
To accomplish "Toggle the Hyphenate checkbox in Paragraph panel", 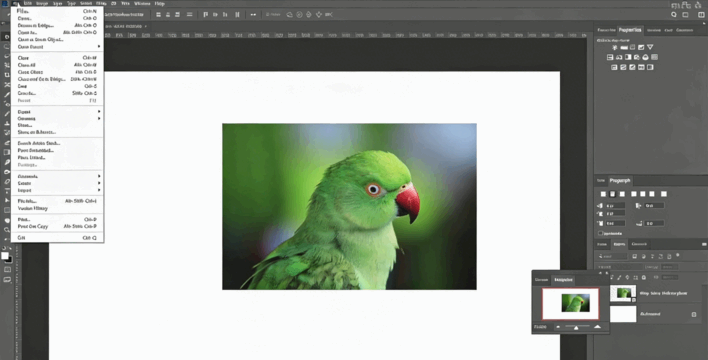I will [x=601, y=234].
